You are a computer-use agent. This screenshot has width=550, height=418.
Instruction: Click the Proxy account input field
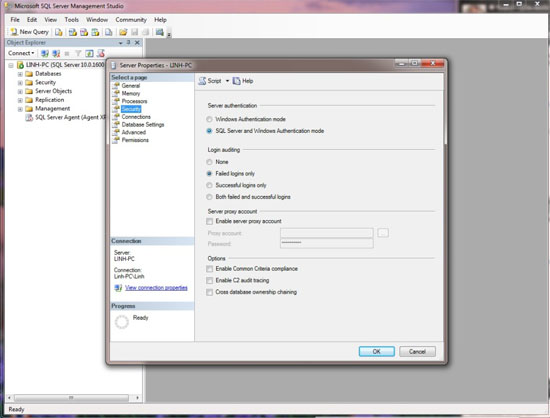click(327, 233)
